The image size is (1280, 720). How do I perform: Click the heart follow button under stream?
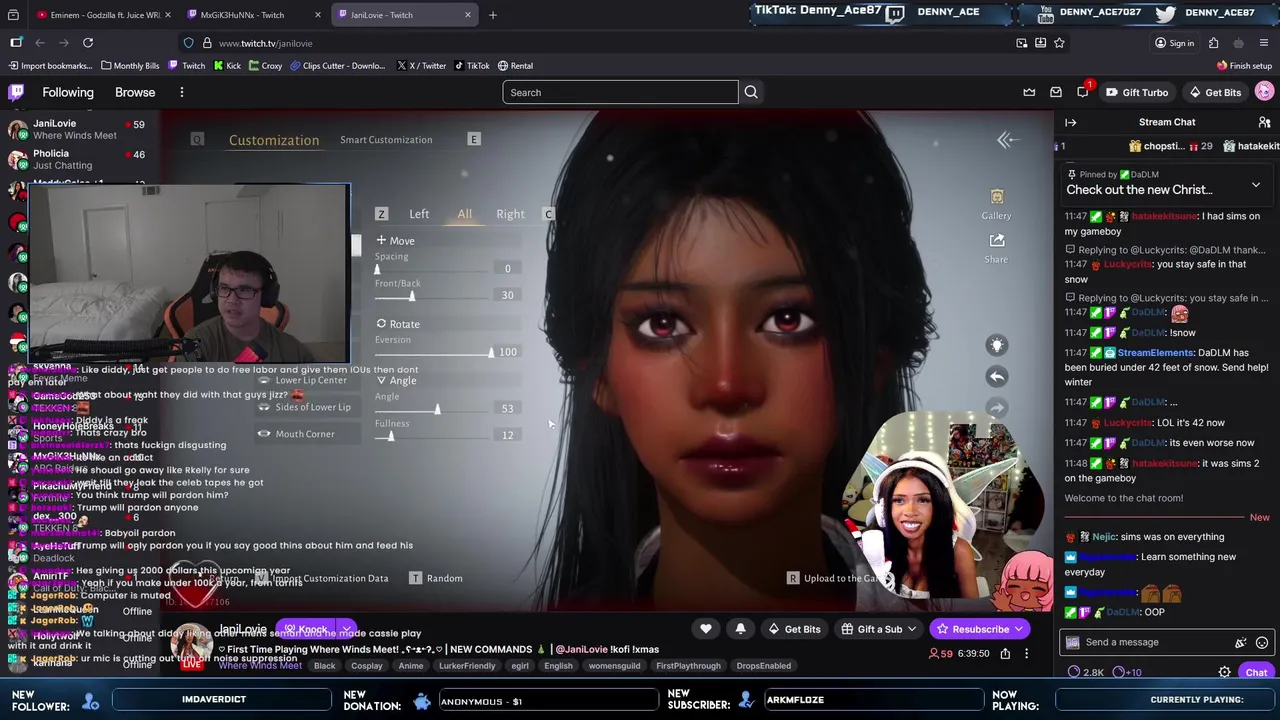tap(706, 629)
